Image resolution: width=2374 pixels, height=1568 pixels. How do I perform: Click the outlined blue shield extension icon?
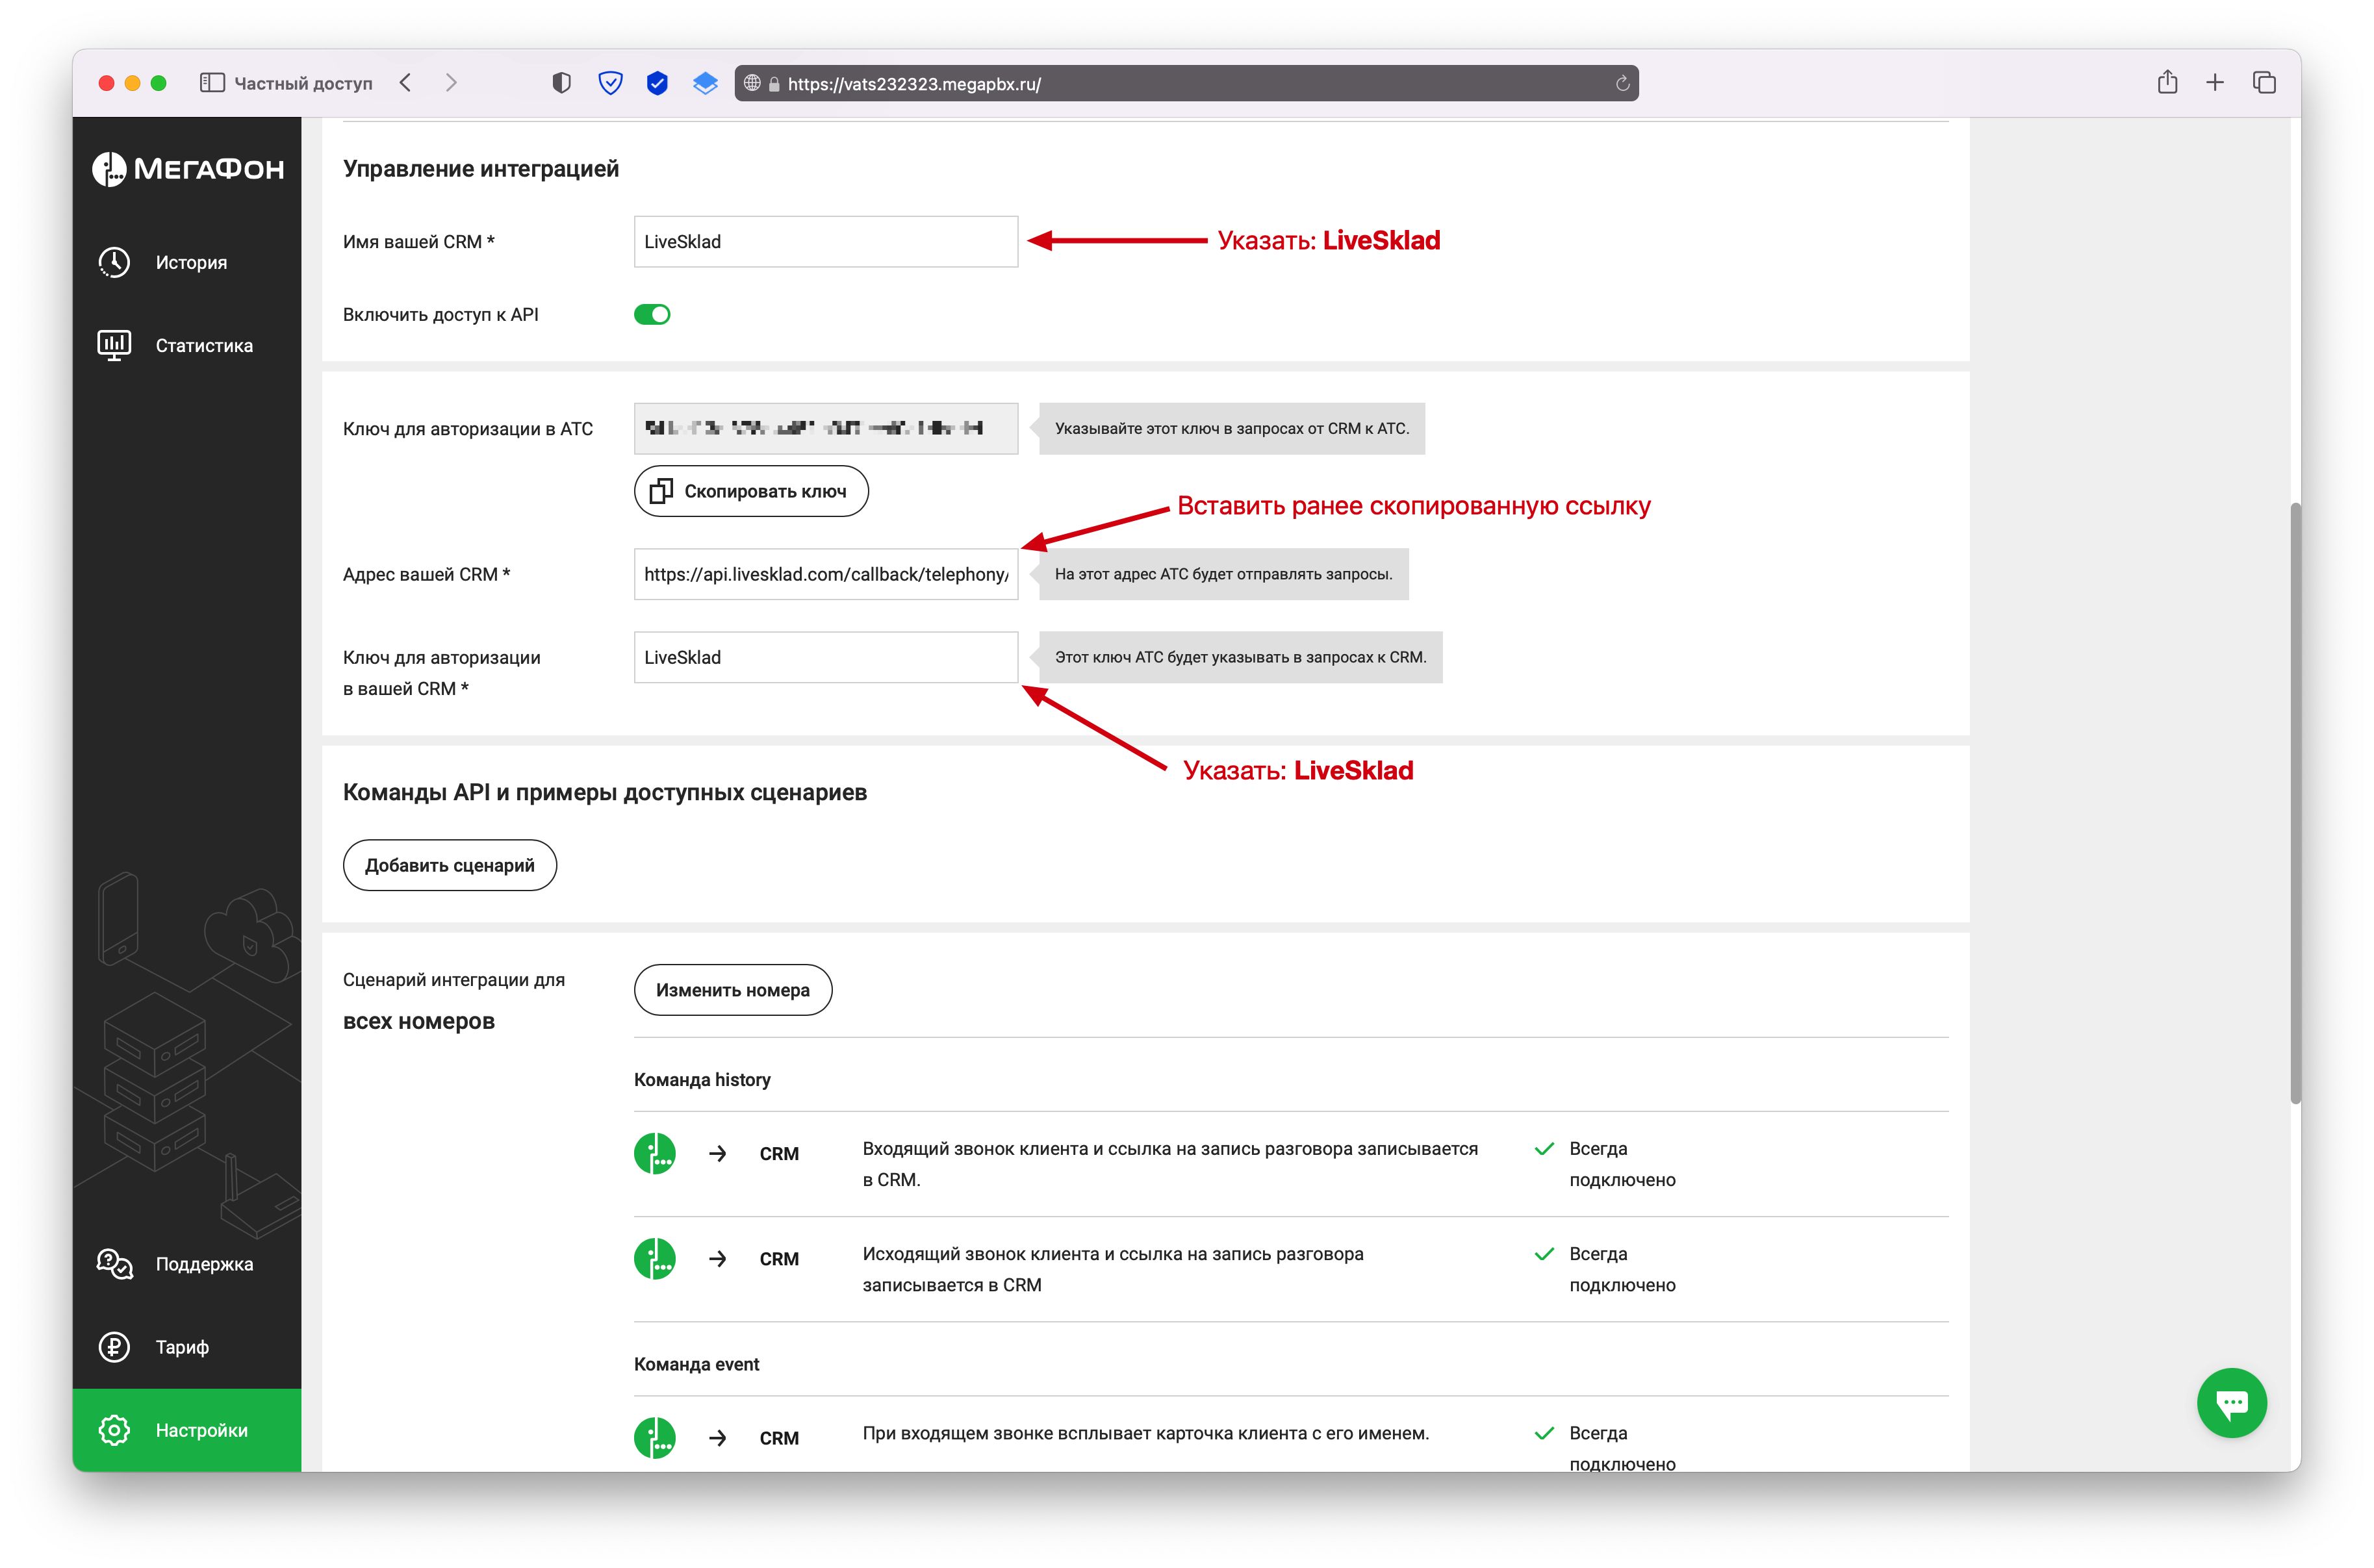(610, 83)
